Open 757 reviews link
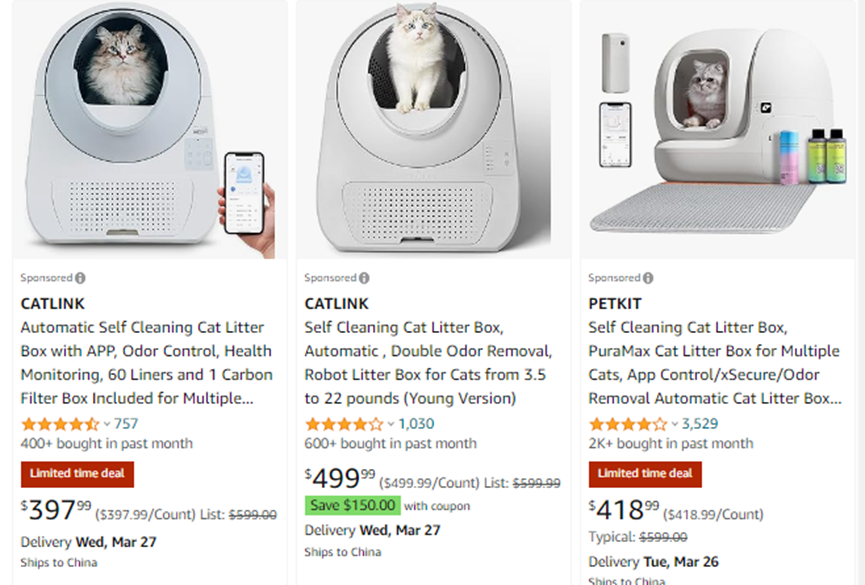This screenshot has height=585, width=865. pos(126,424)
